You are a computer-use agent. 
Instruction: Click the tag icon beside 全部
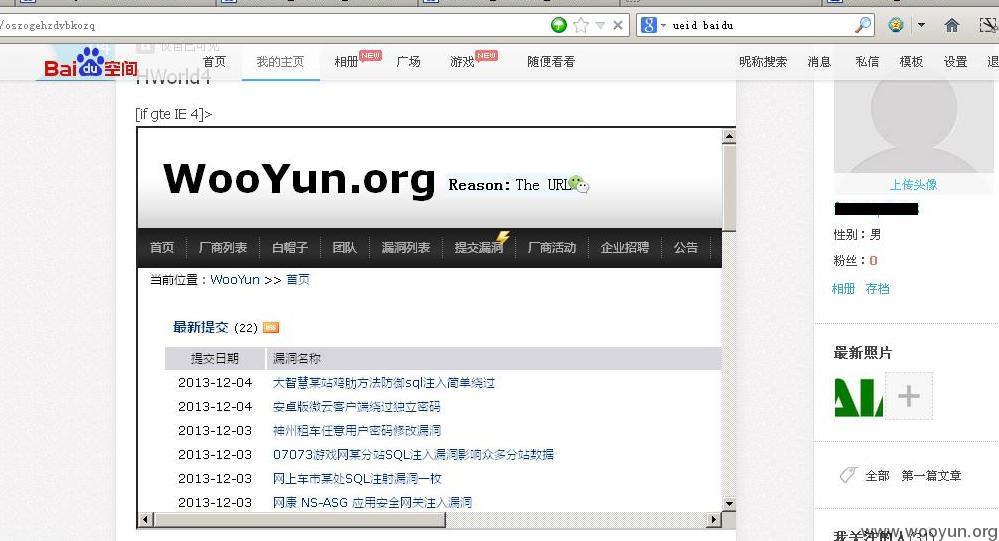[847, 475]
